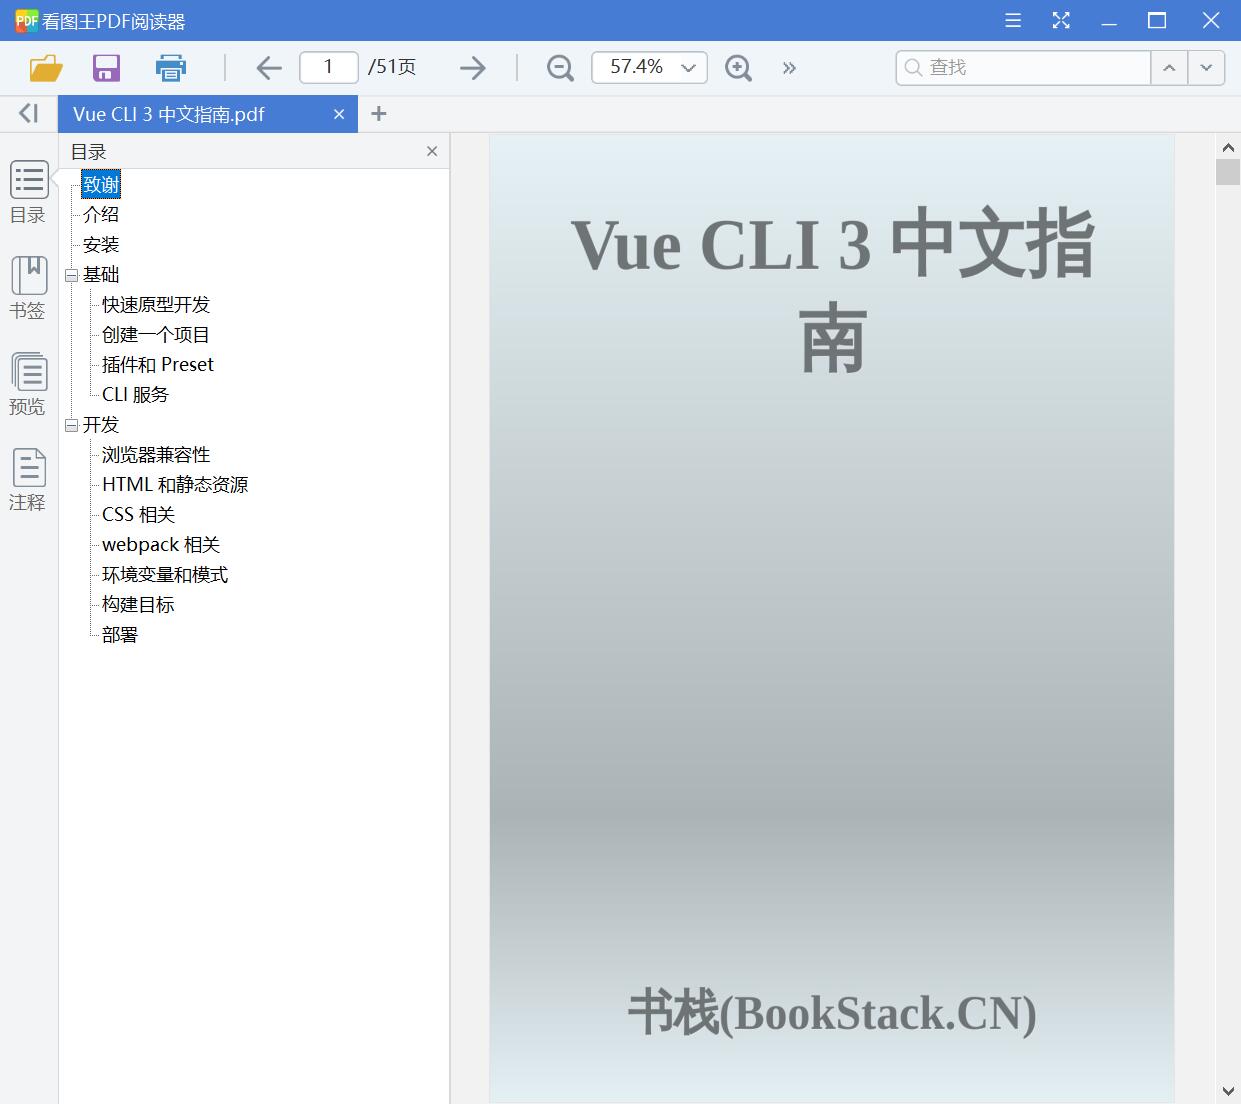Select 开发 in the outline
Image resolution: width=1241 pixels, height=1104 pixels.
[x=101, y=424]
